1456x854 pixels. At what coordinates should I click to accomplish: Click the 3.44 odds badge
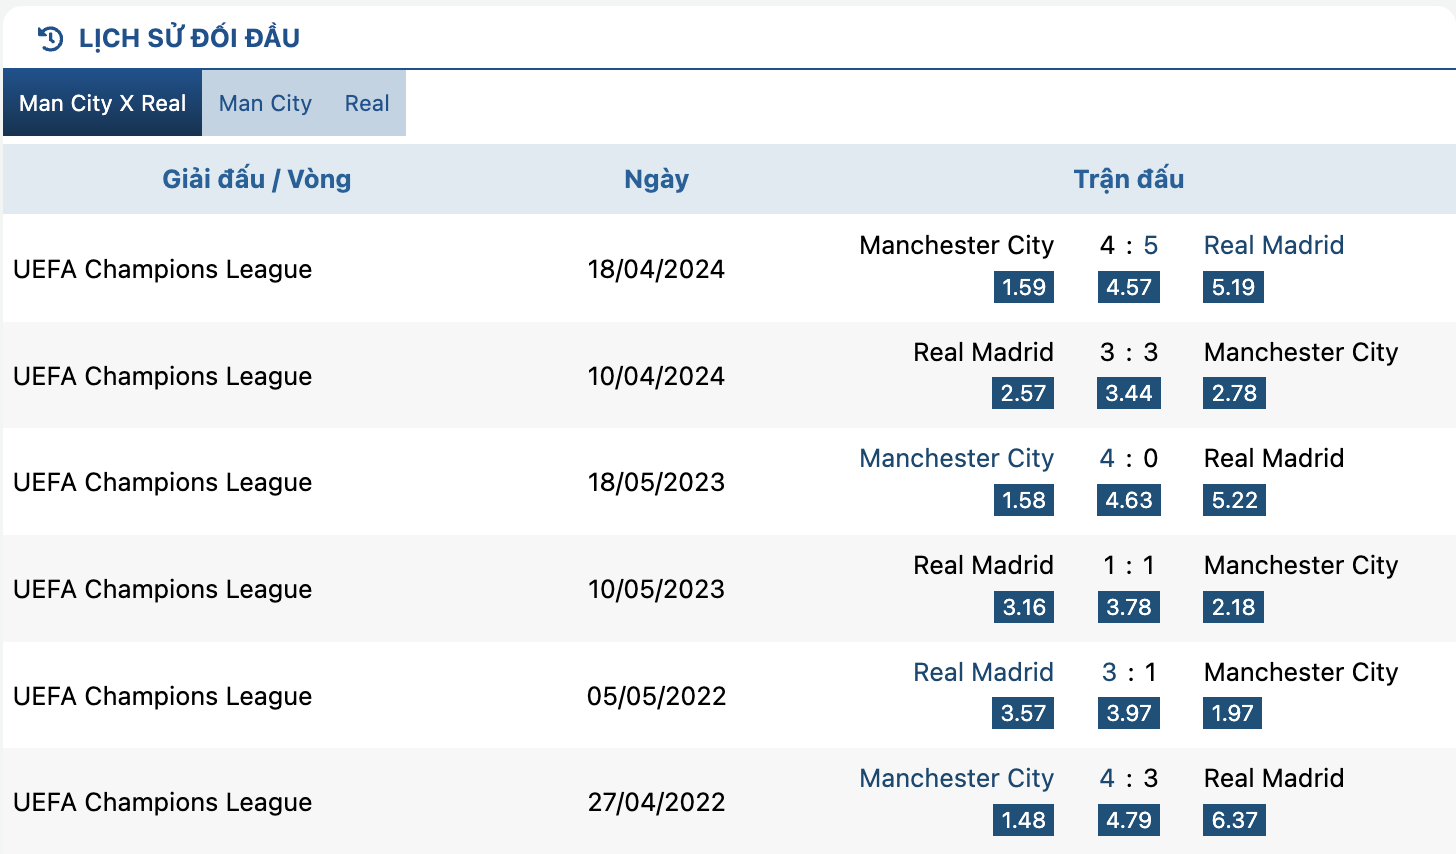[x=1129, y=393]
